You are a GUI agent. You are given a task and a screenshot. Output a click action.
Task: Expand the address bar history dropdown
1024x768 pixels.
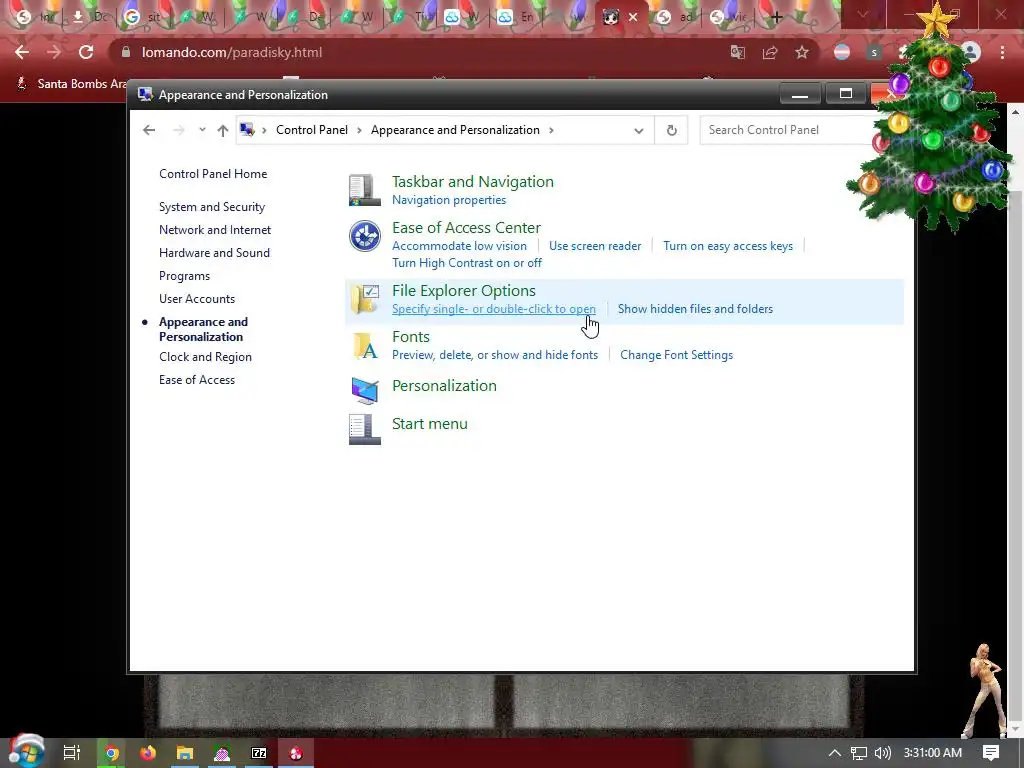639,131
